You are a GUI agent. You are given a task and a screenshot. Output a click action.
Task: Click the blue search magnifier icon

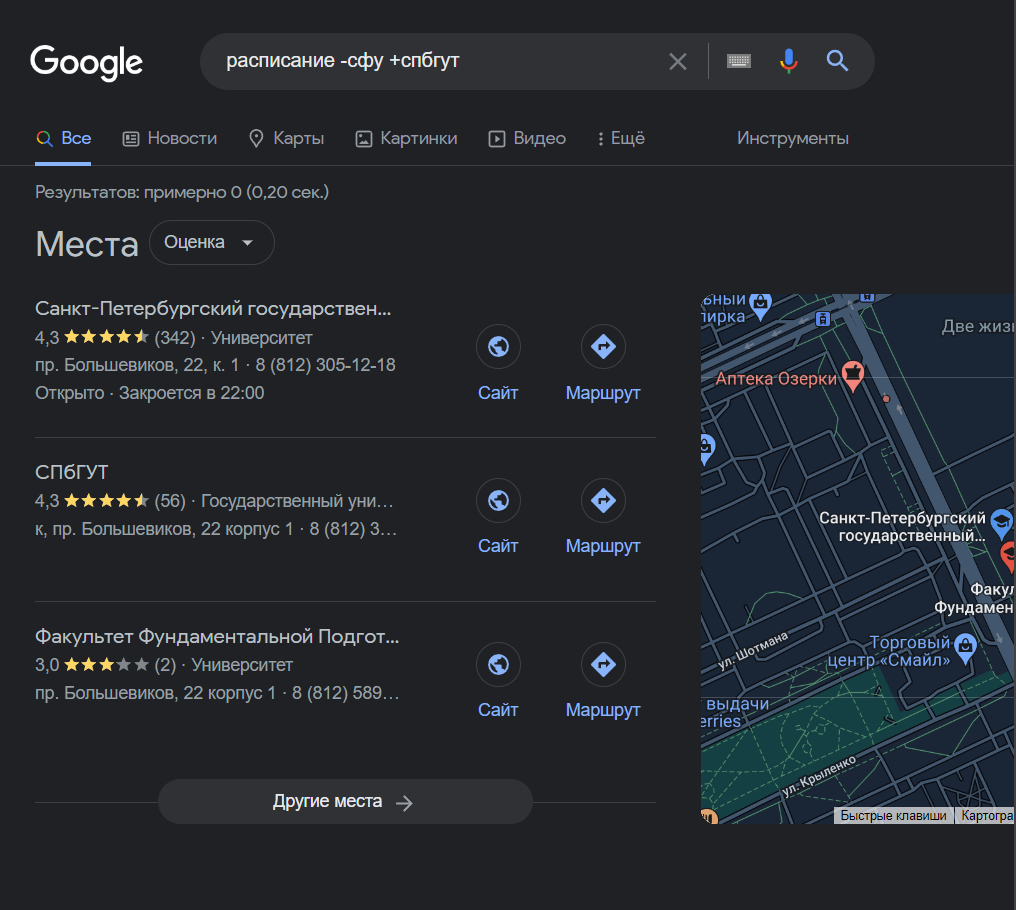point(837,61)
